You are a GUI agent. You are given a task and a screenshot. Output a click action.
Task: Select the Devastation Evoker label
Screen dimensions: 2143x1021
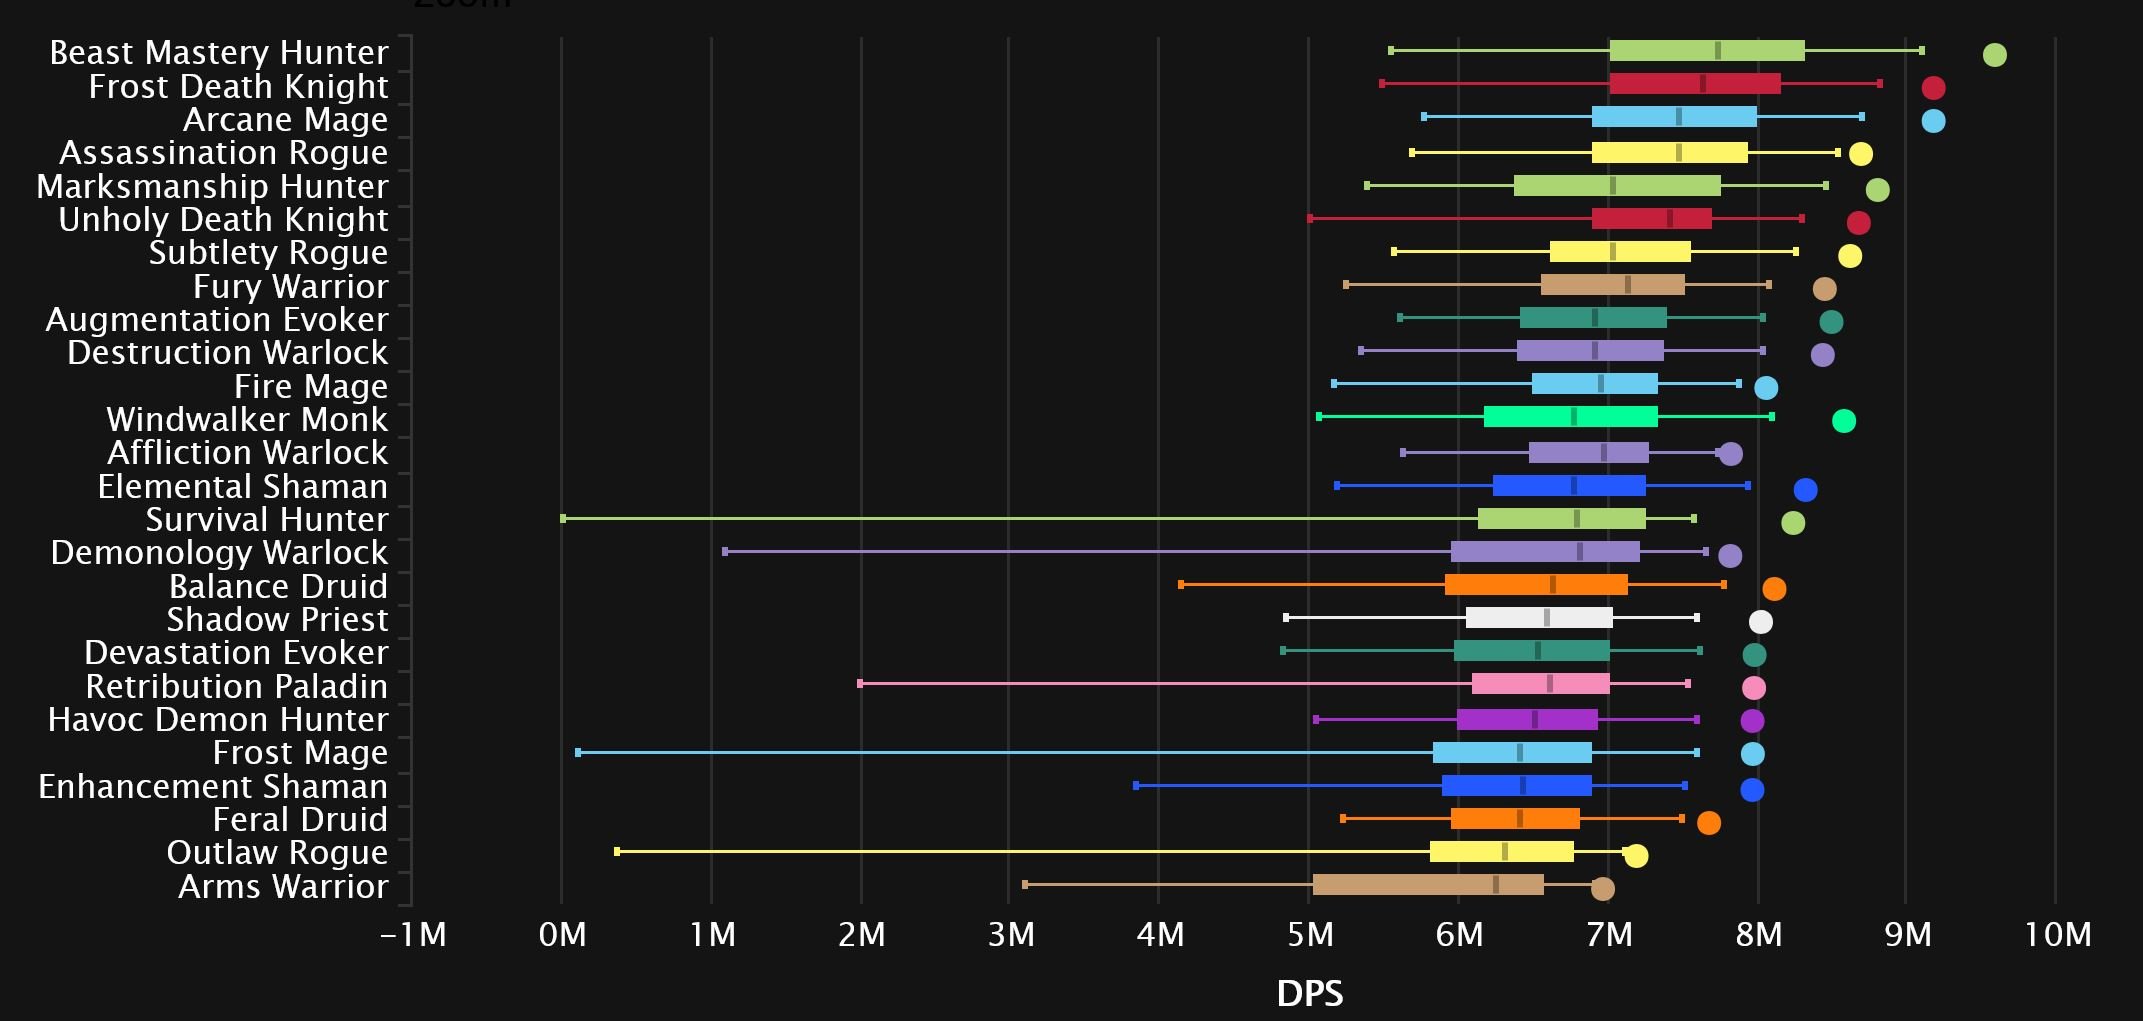pyautogui.click(x=236, y=653)
